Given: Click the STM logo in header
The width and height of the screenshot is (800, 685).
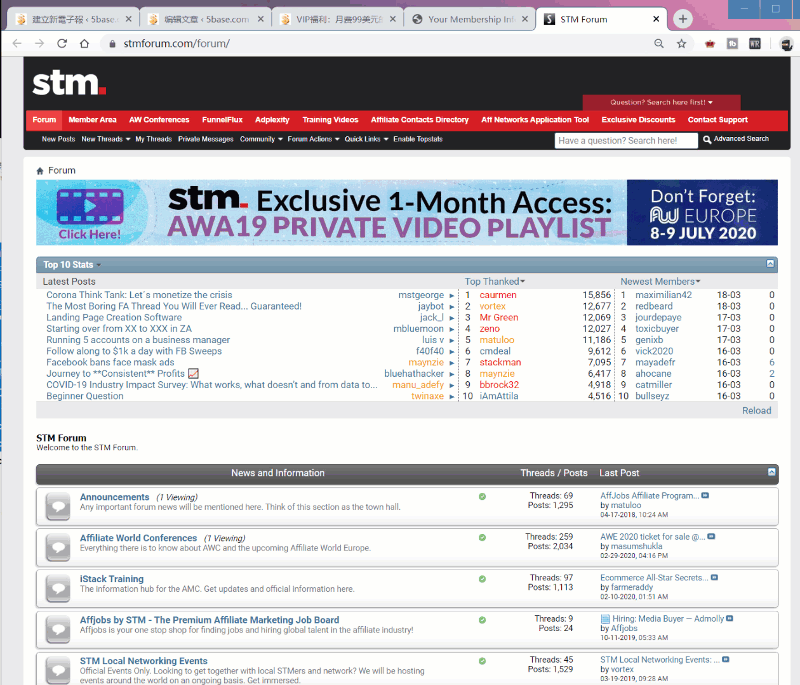Looking at the screenshot, I should 69,83.
